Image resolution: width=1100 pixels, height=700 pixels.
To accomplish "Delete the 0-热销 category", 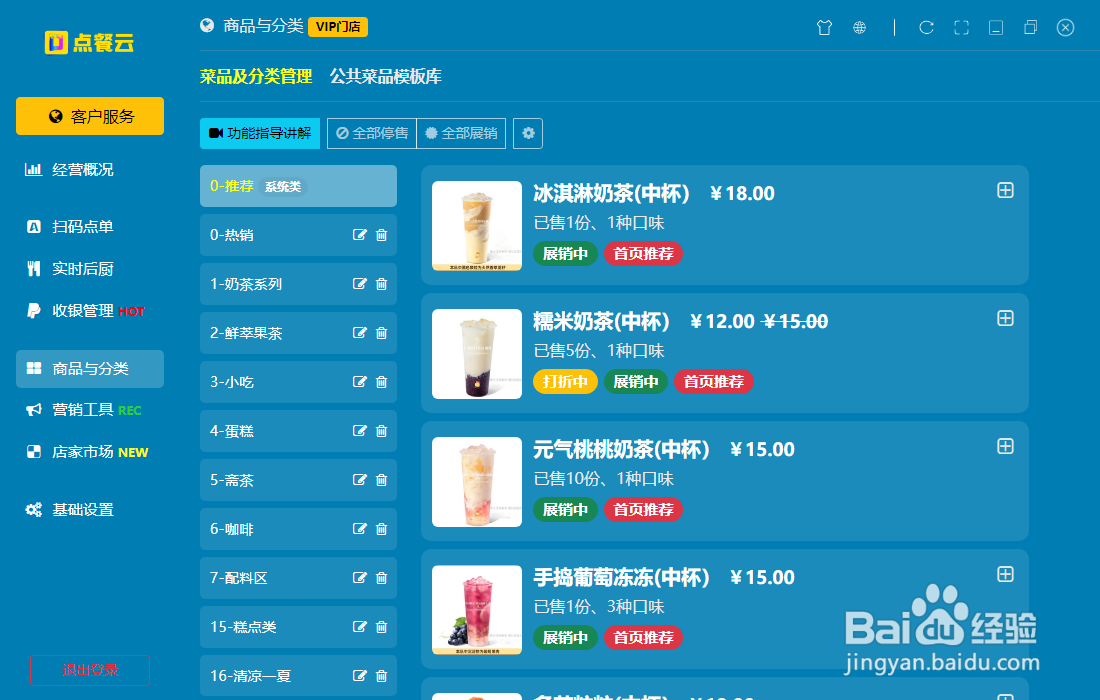I will click(x=382, y=235).
